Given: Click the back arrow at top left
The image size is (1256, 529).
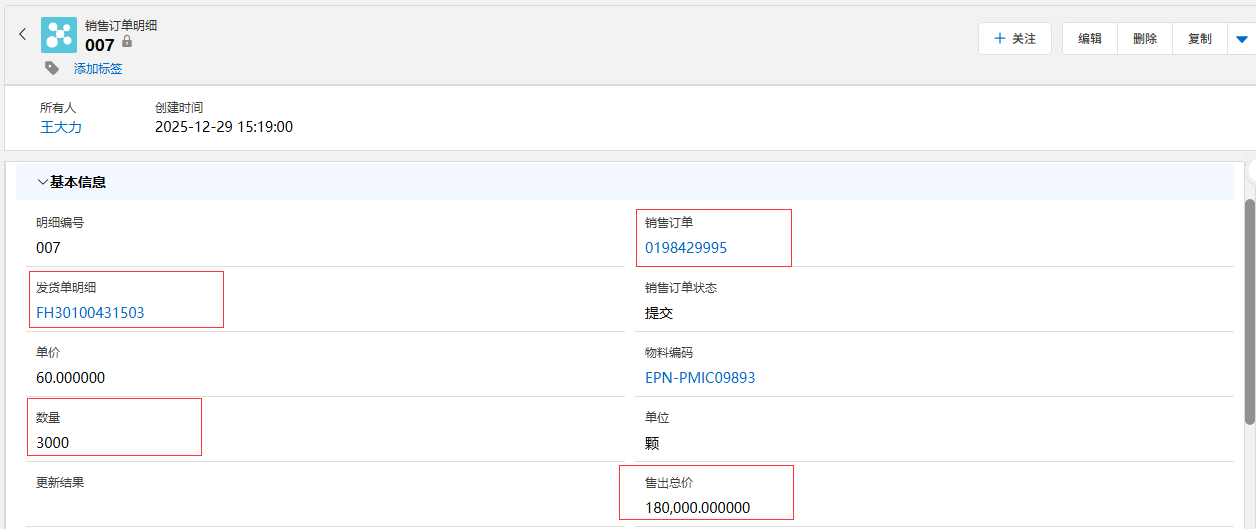Looking at the screenshot, I should [x=22, y=34].
